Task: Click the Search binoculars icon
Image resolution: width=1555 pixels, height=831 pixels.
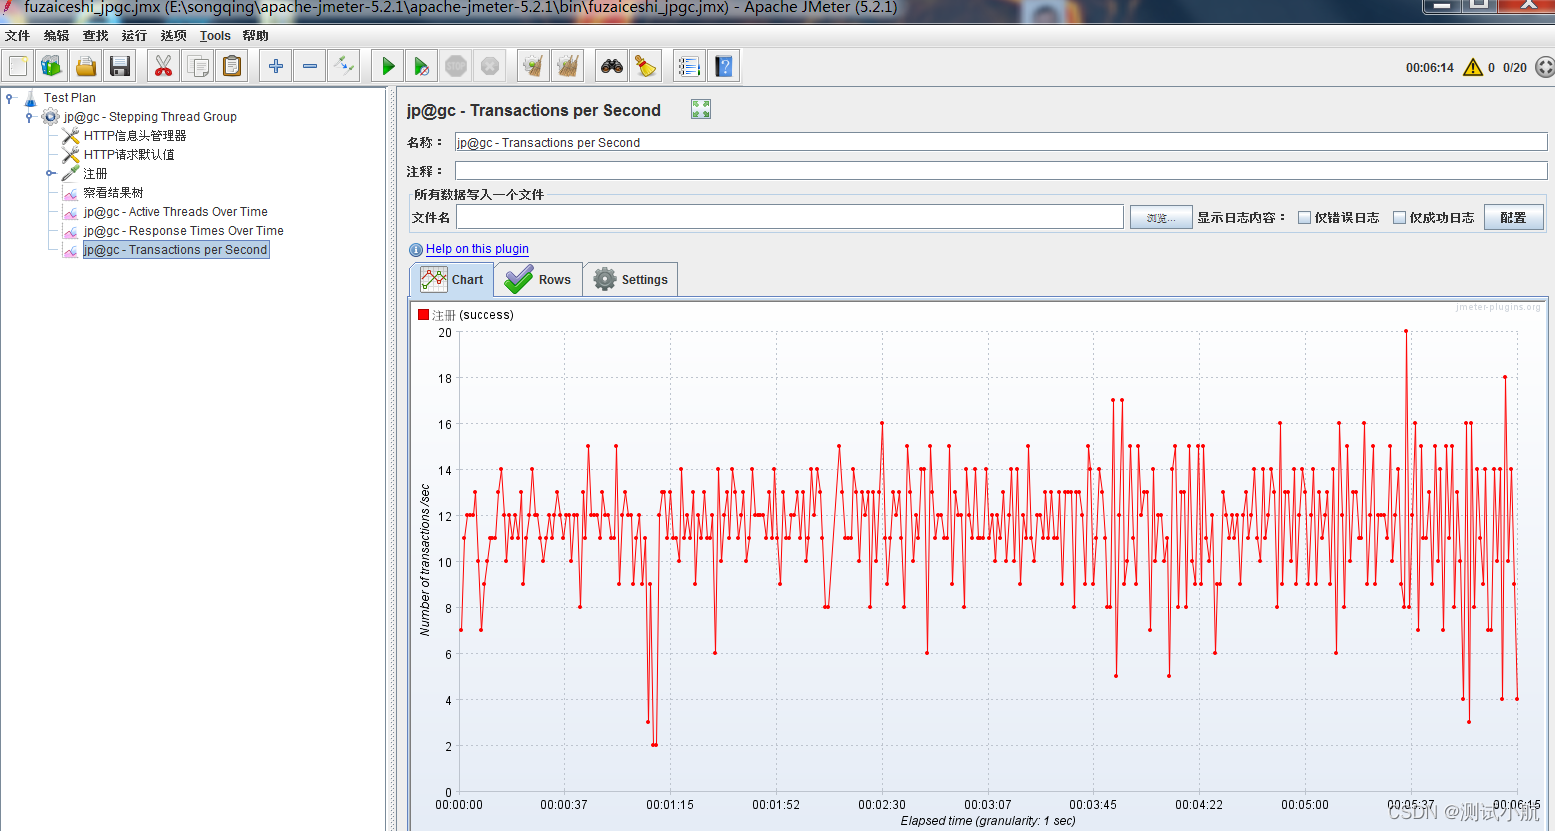Action: 611,67
